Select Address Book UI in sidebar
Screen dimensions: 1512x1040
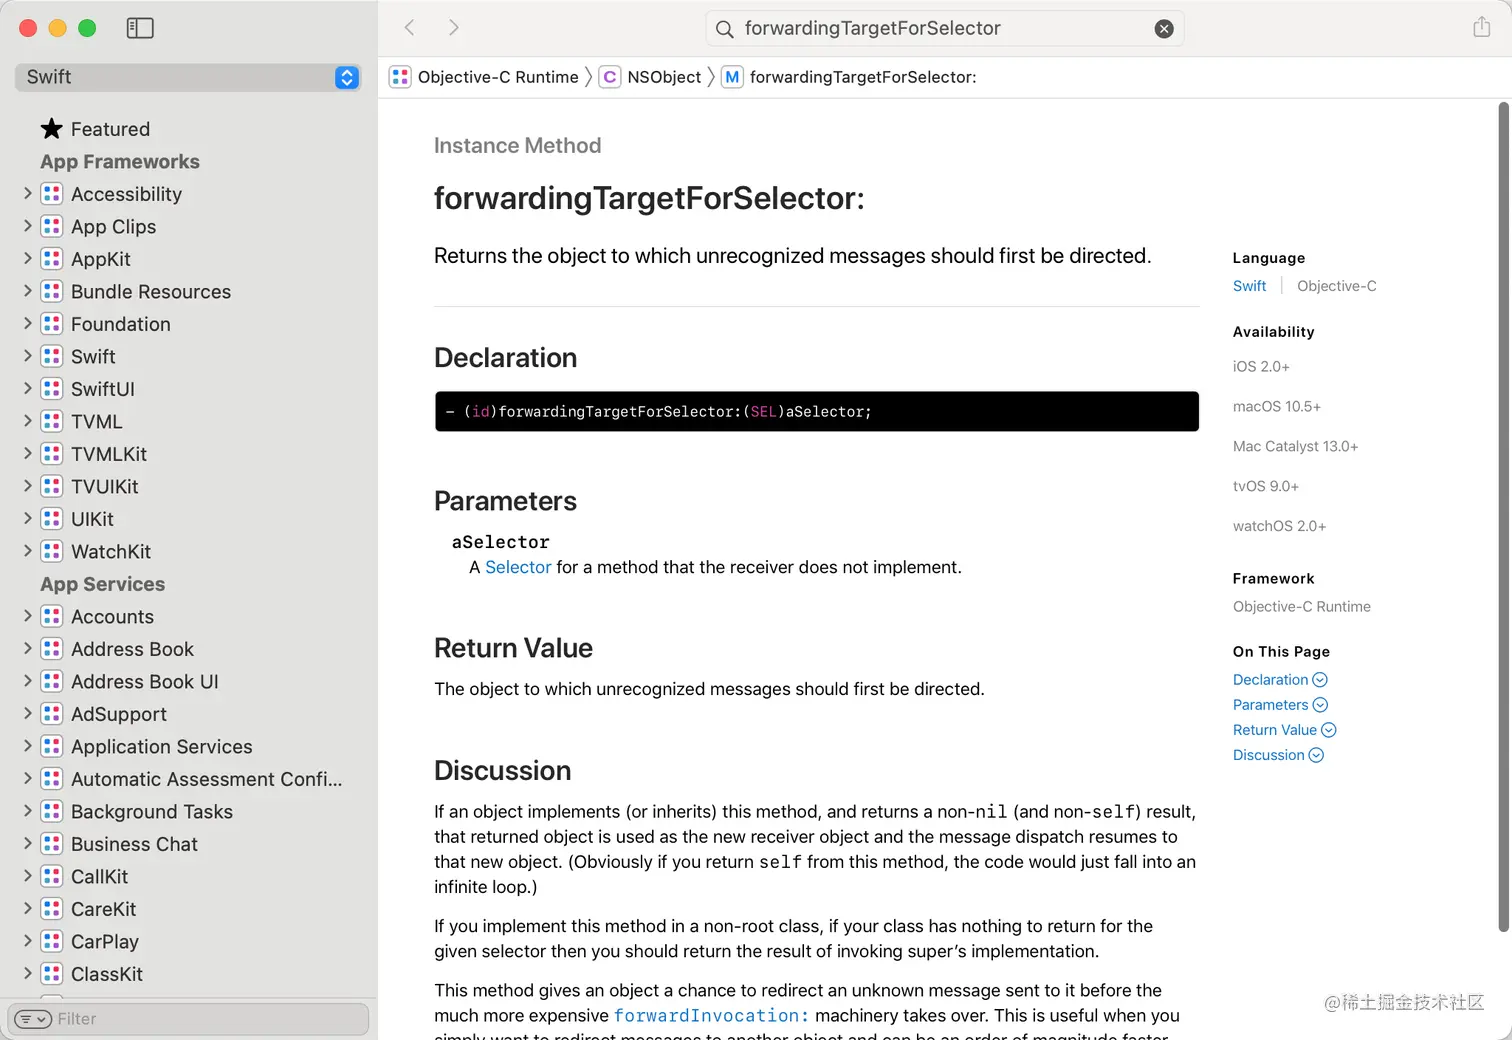click(144, 682)
